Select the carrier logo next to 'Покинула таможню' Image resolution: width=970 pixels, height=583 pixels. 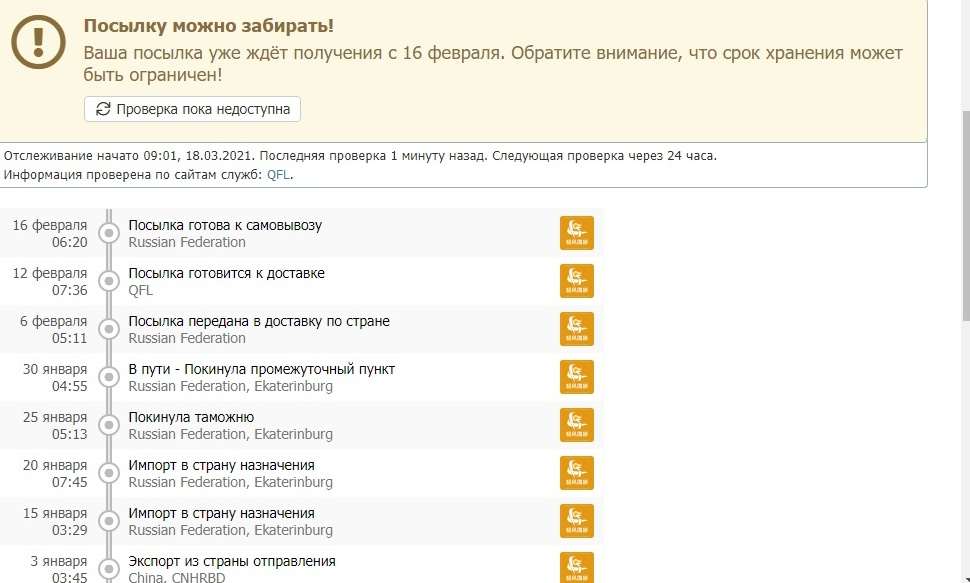pos(577,425)
